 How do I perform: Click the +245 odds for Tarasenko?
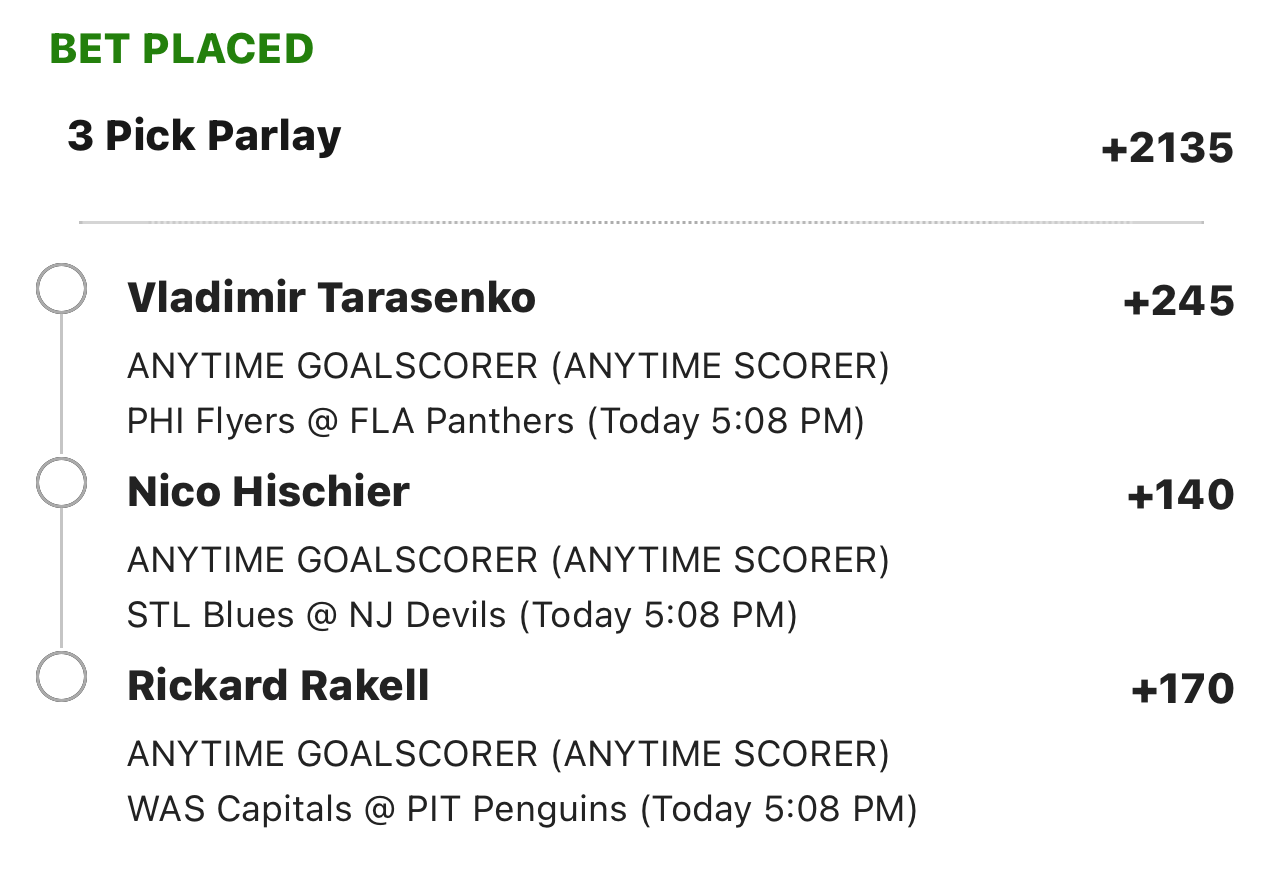click(1178, 302)
